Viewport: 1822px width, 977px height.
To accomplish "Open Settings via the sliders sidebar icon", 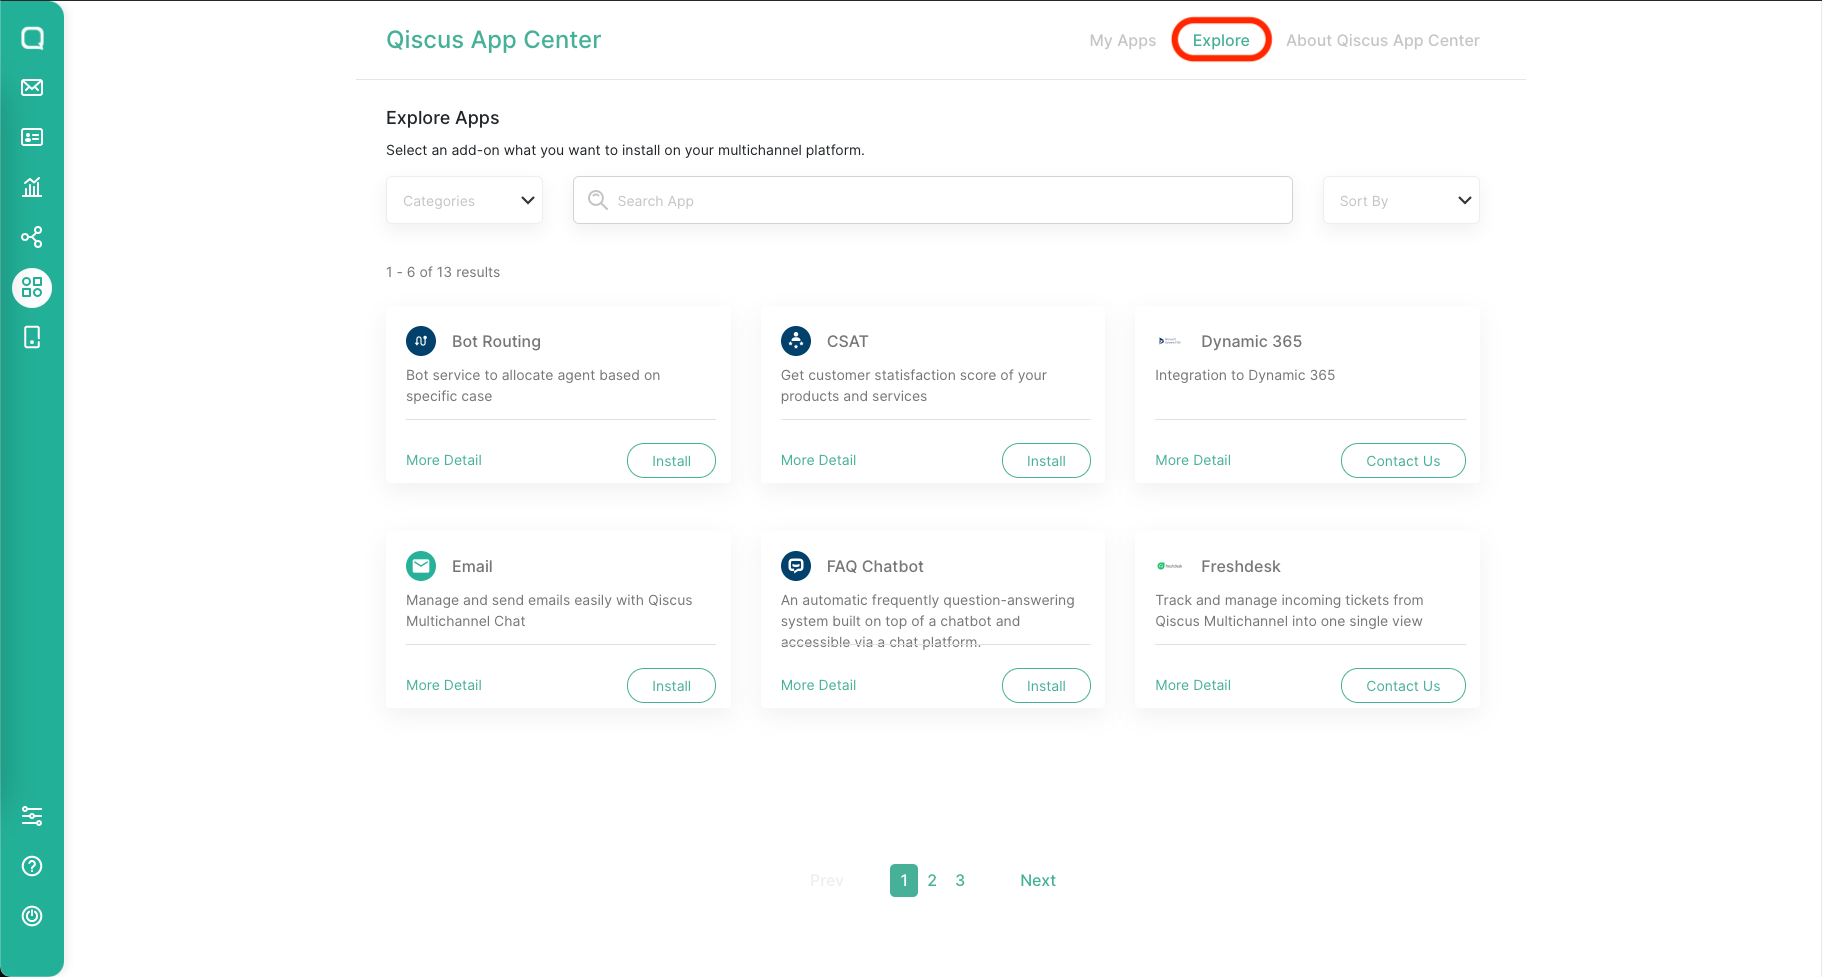I will coord(32,816).
